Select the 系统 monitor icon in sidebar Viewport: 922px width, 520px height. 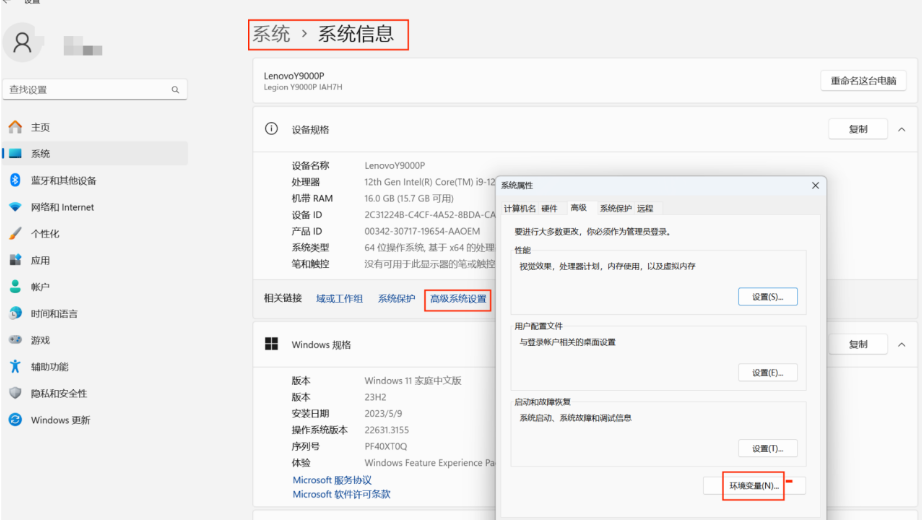[x=15, y=154]
